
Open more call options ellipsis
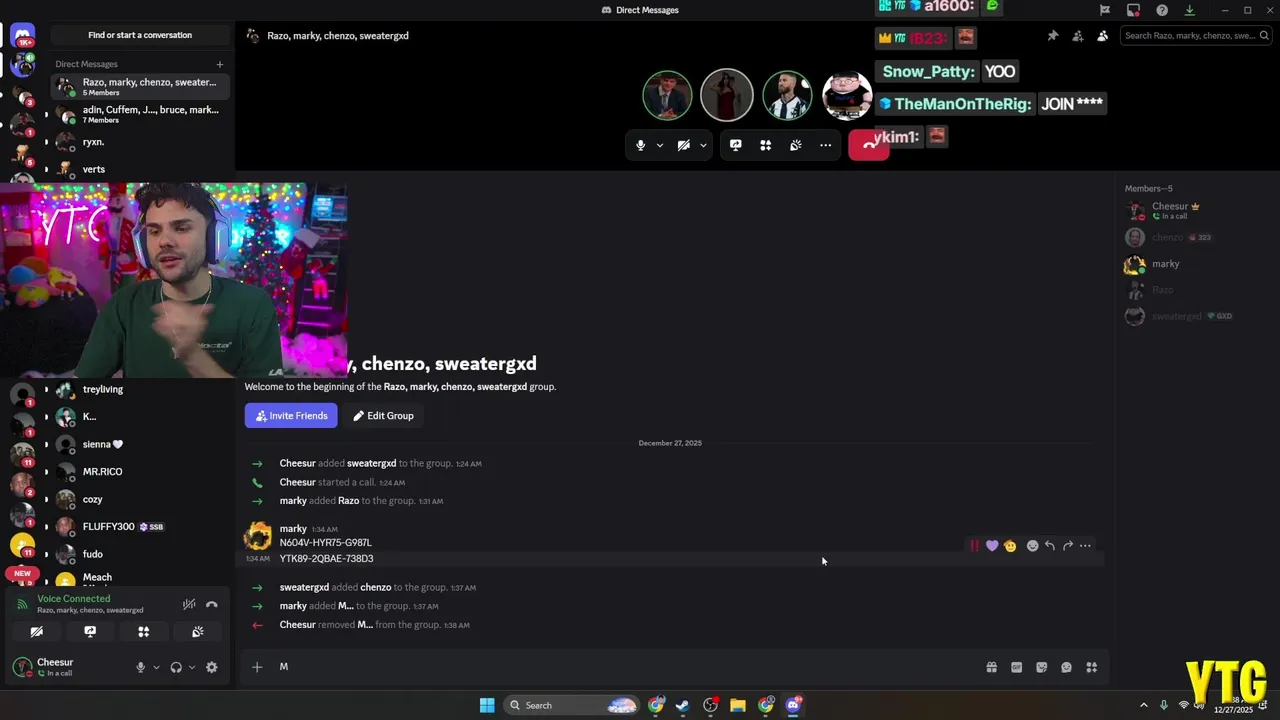(x=825, y=145)
